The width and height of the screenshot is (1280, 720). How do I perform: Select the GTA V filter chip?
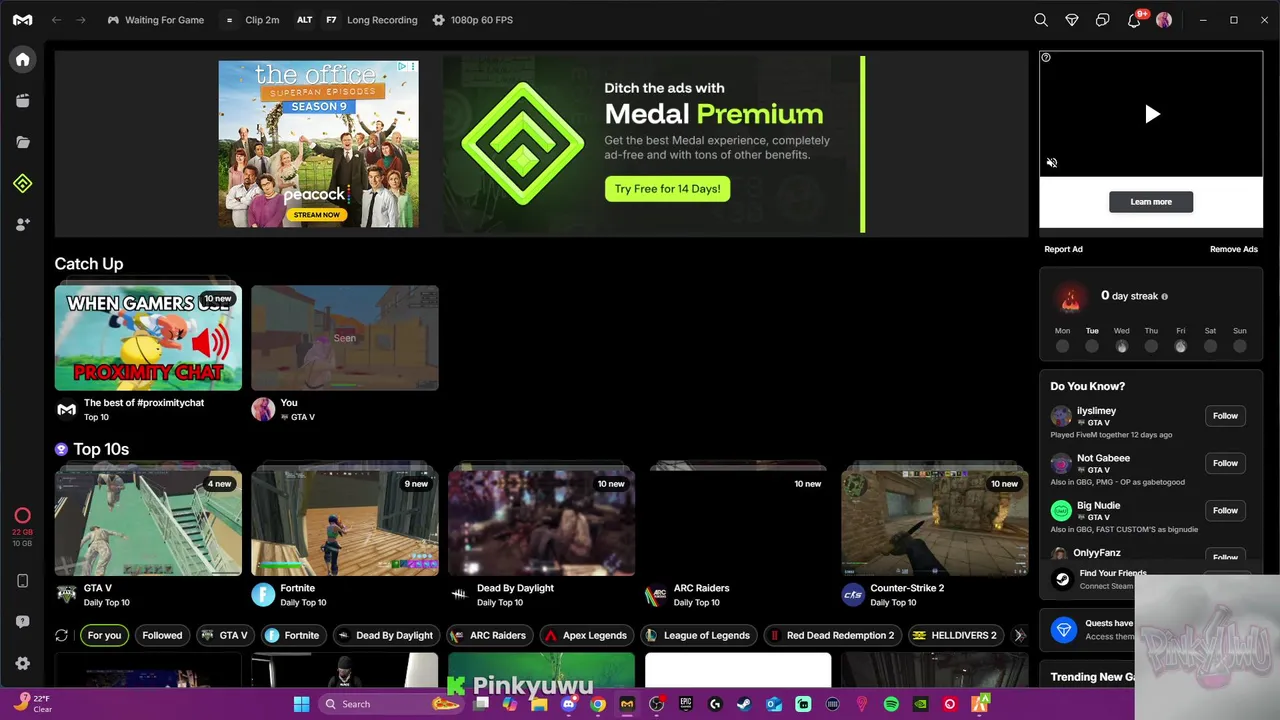(224, 635)
